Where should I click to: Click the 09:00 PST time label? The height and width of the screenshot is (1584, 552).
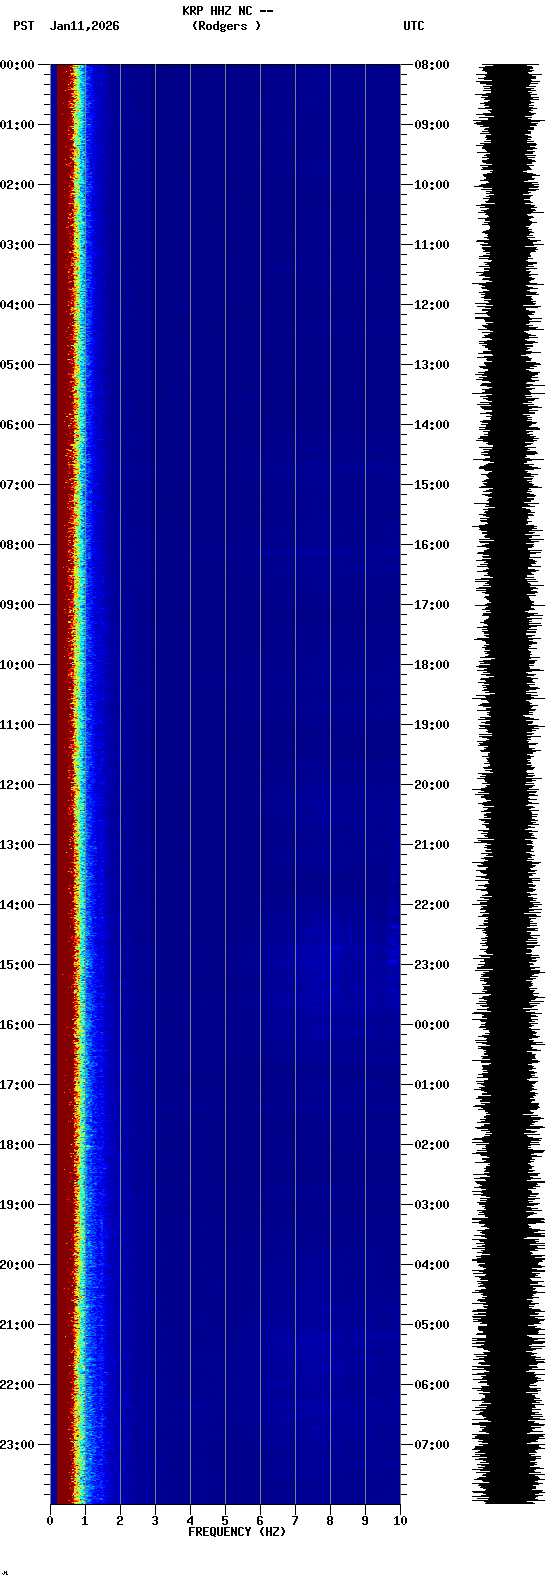[17, 605]
